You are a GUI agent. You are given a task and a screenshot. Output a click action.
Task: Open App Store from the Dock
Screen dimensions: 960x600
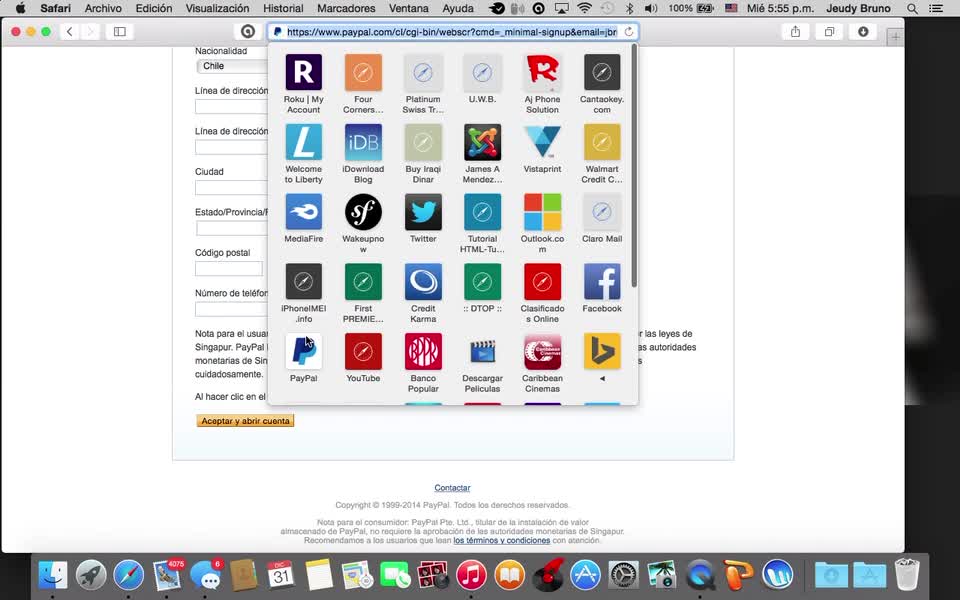tap(585, 576)
